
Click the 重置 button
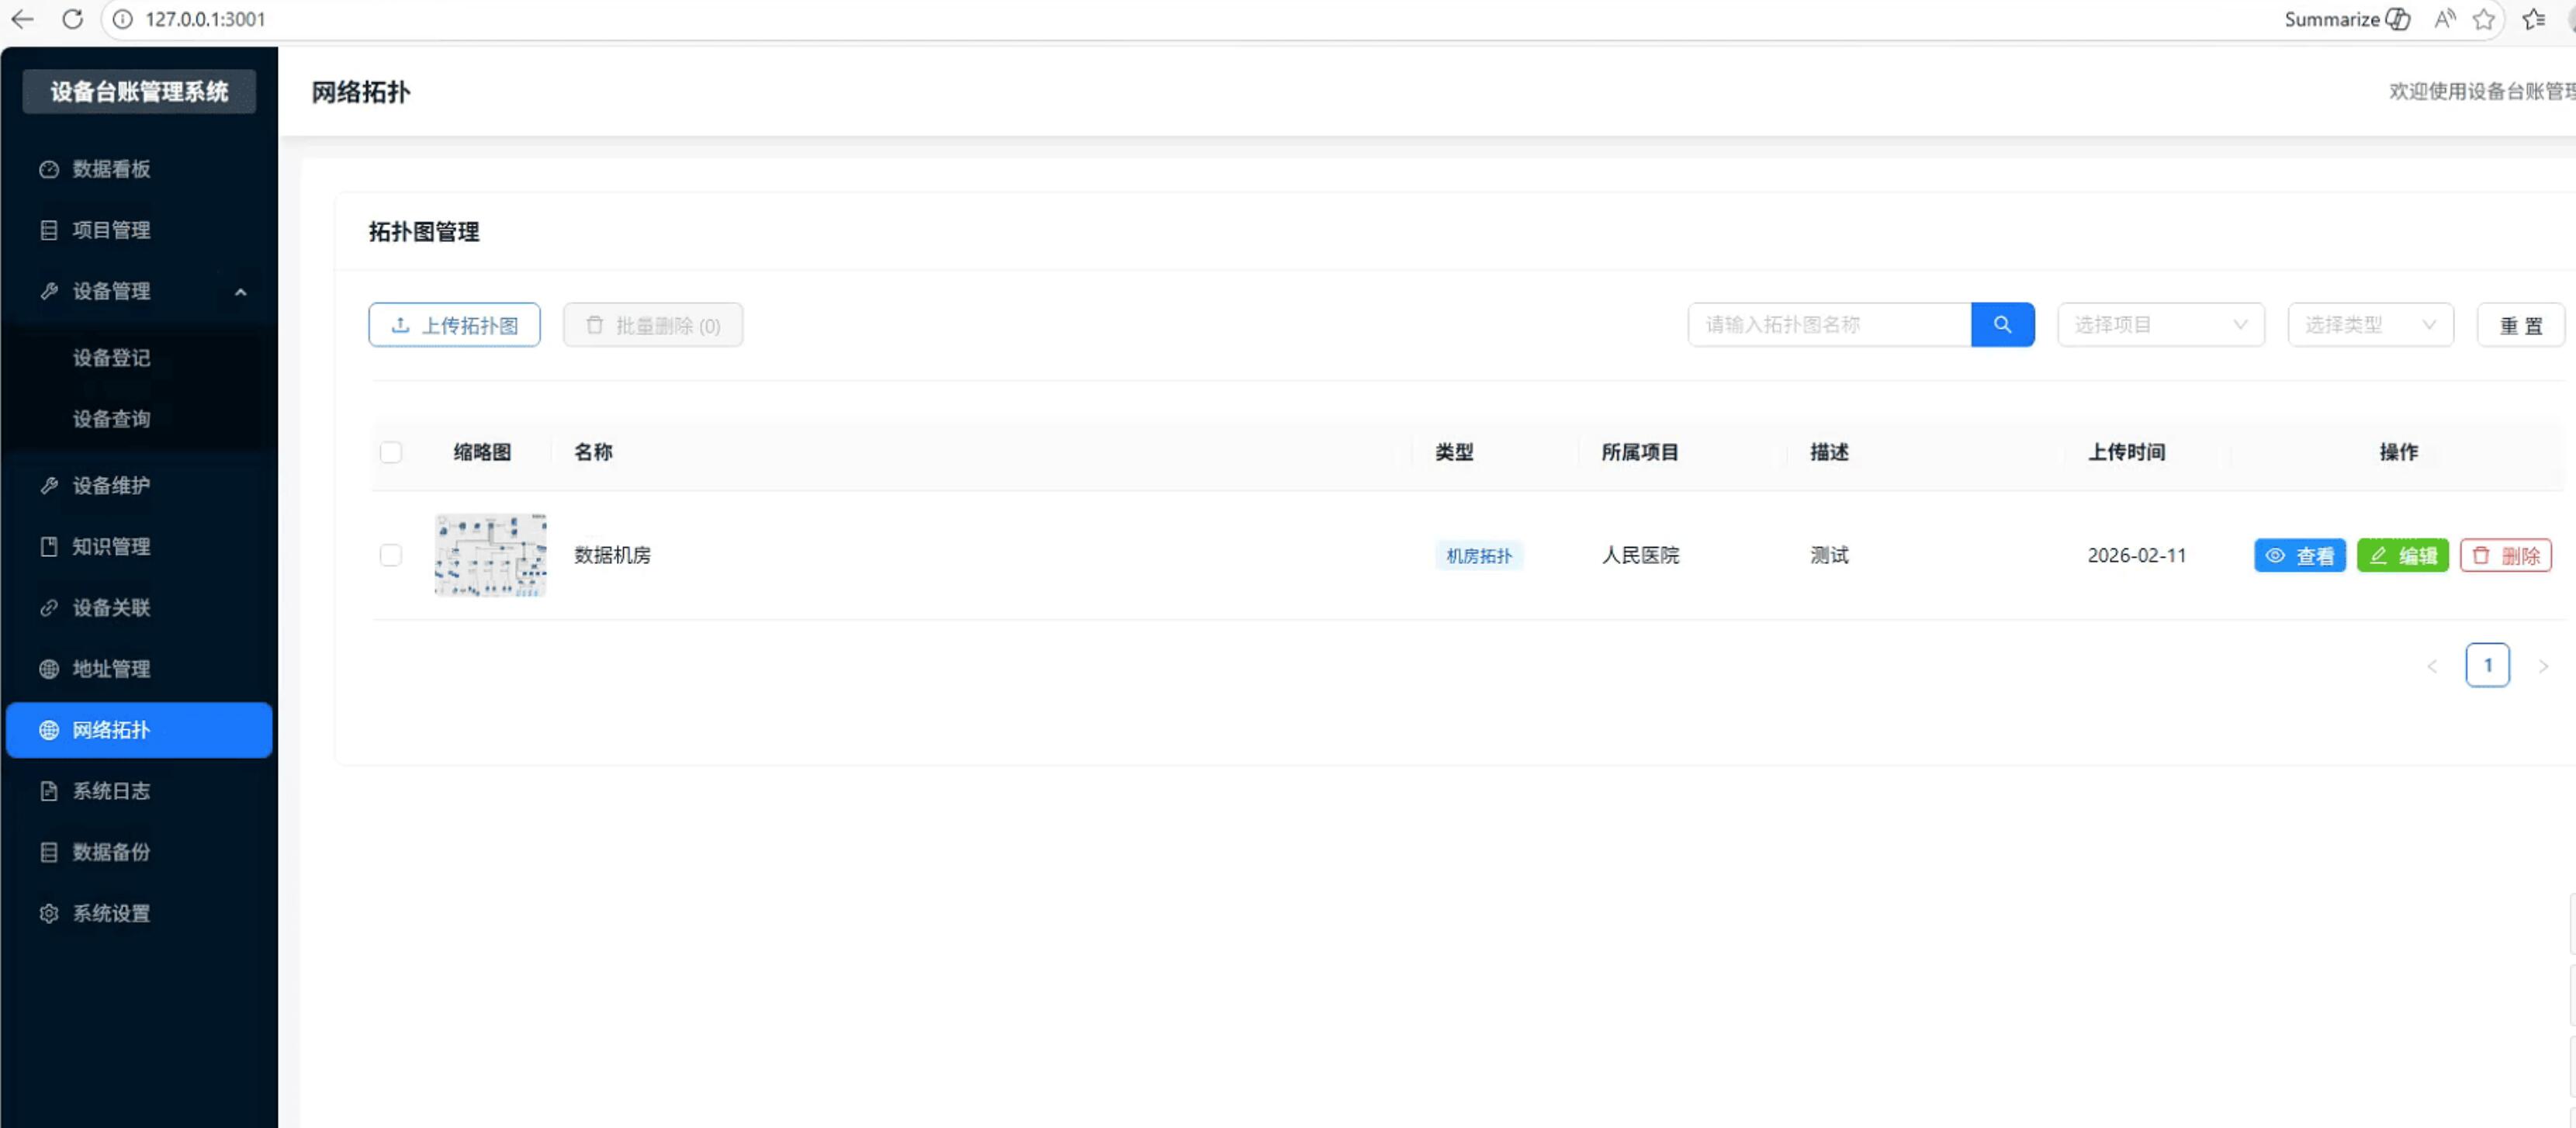tap(2520, 325)
